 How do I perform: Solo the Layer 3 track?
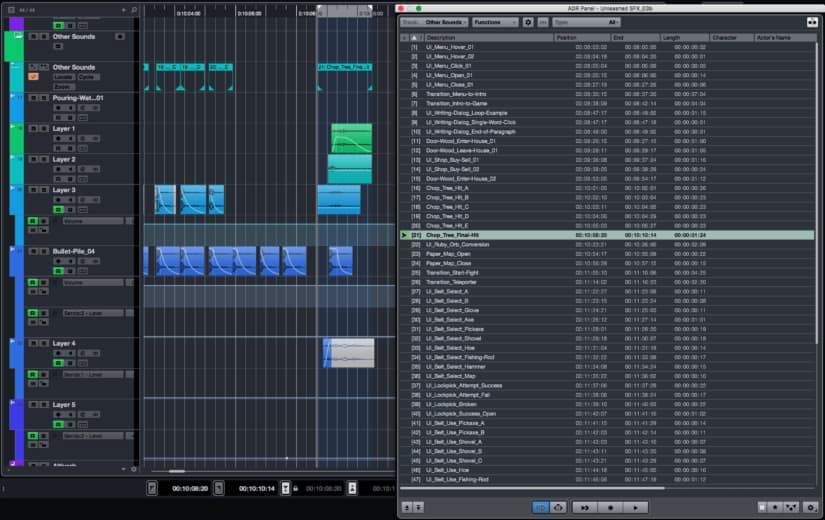(x=44, y=189)
